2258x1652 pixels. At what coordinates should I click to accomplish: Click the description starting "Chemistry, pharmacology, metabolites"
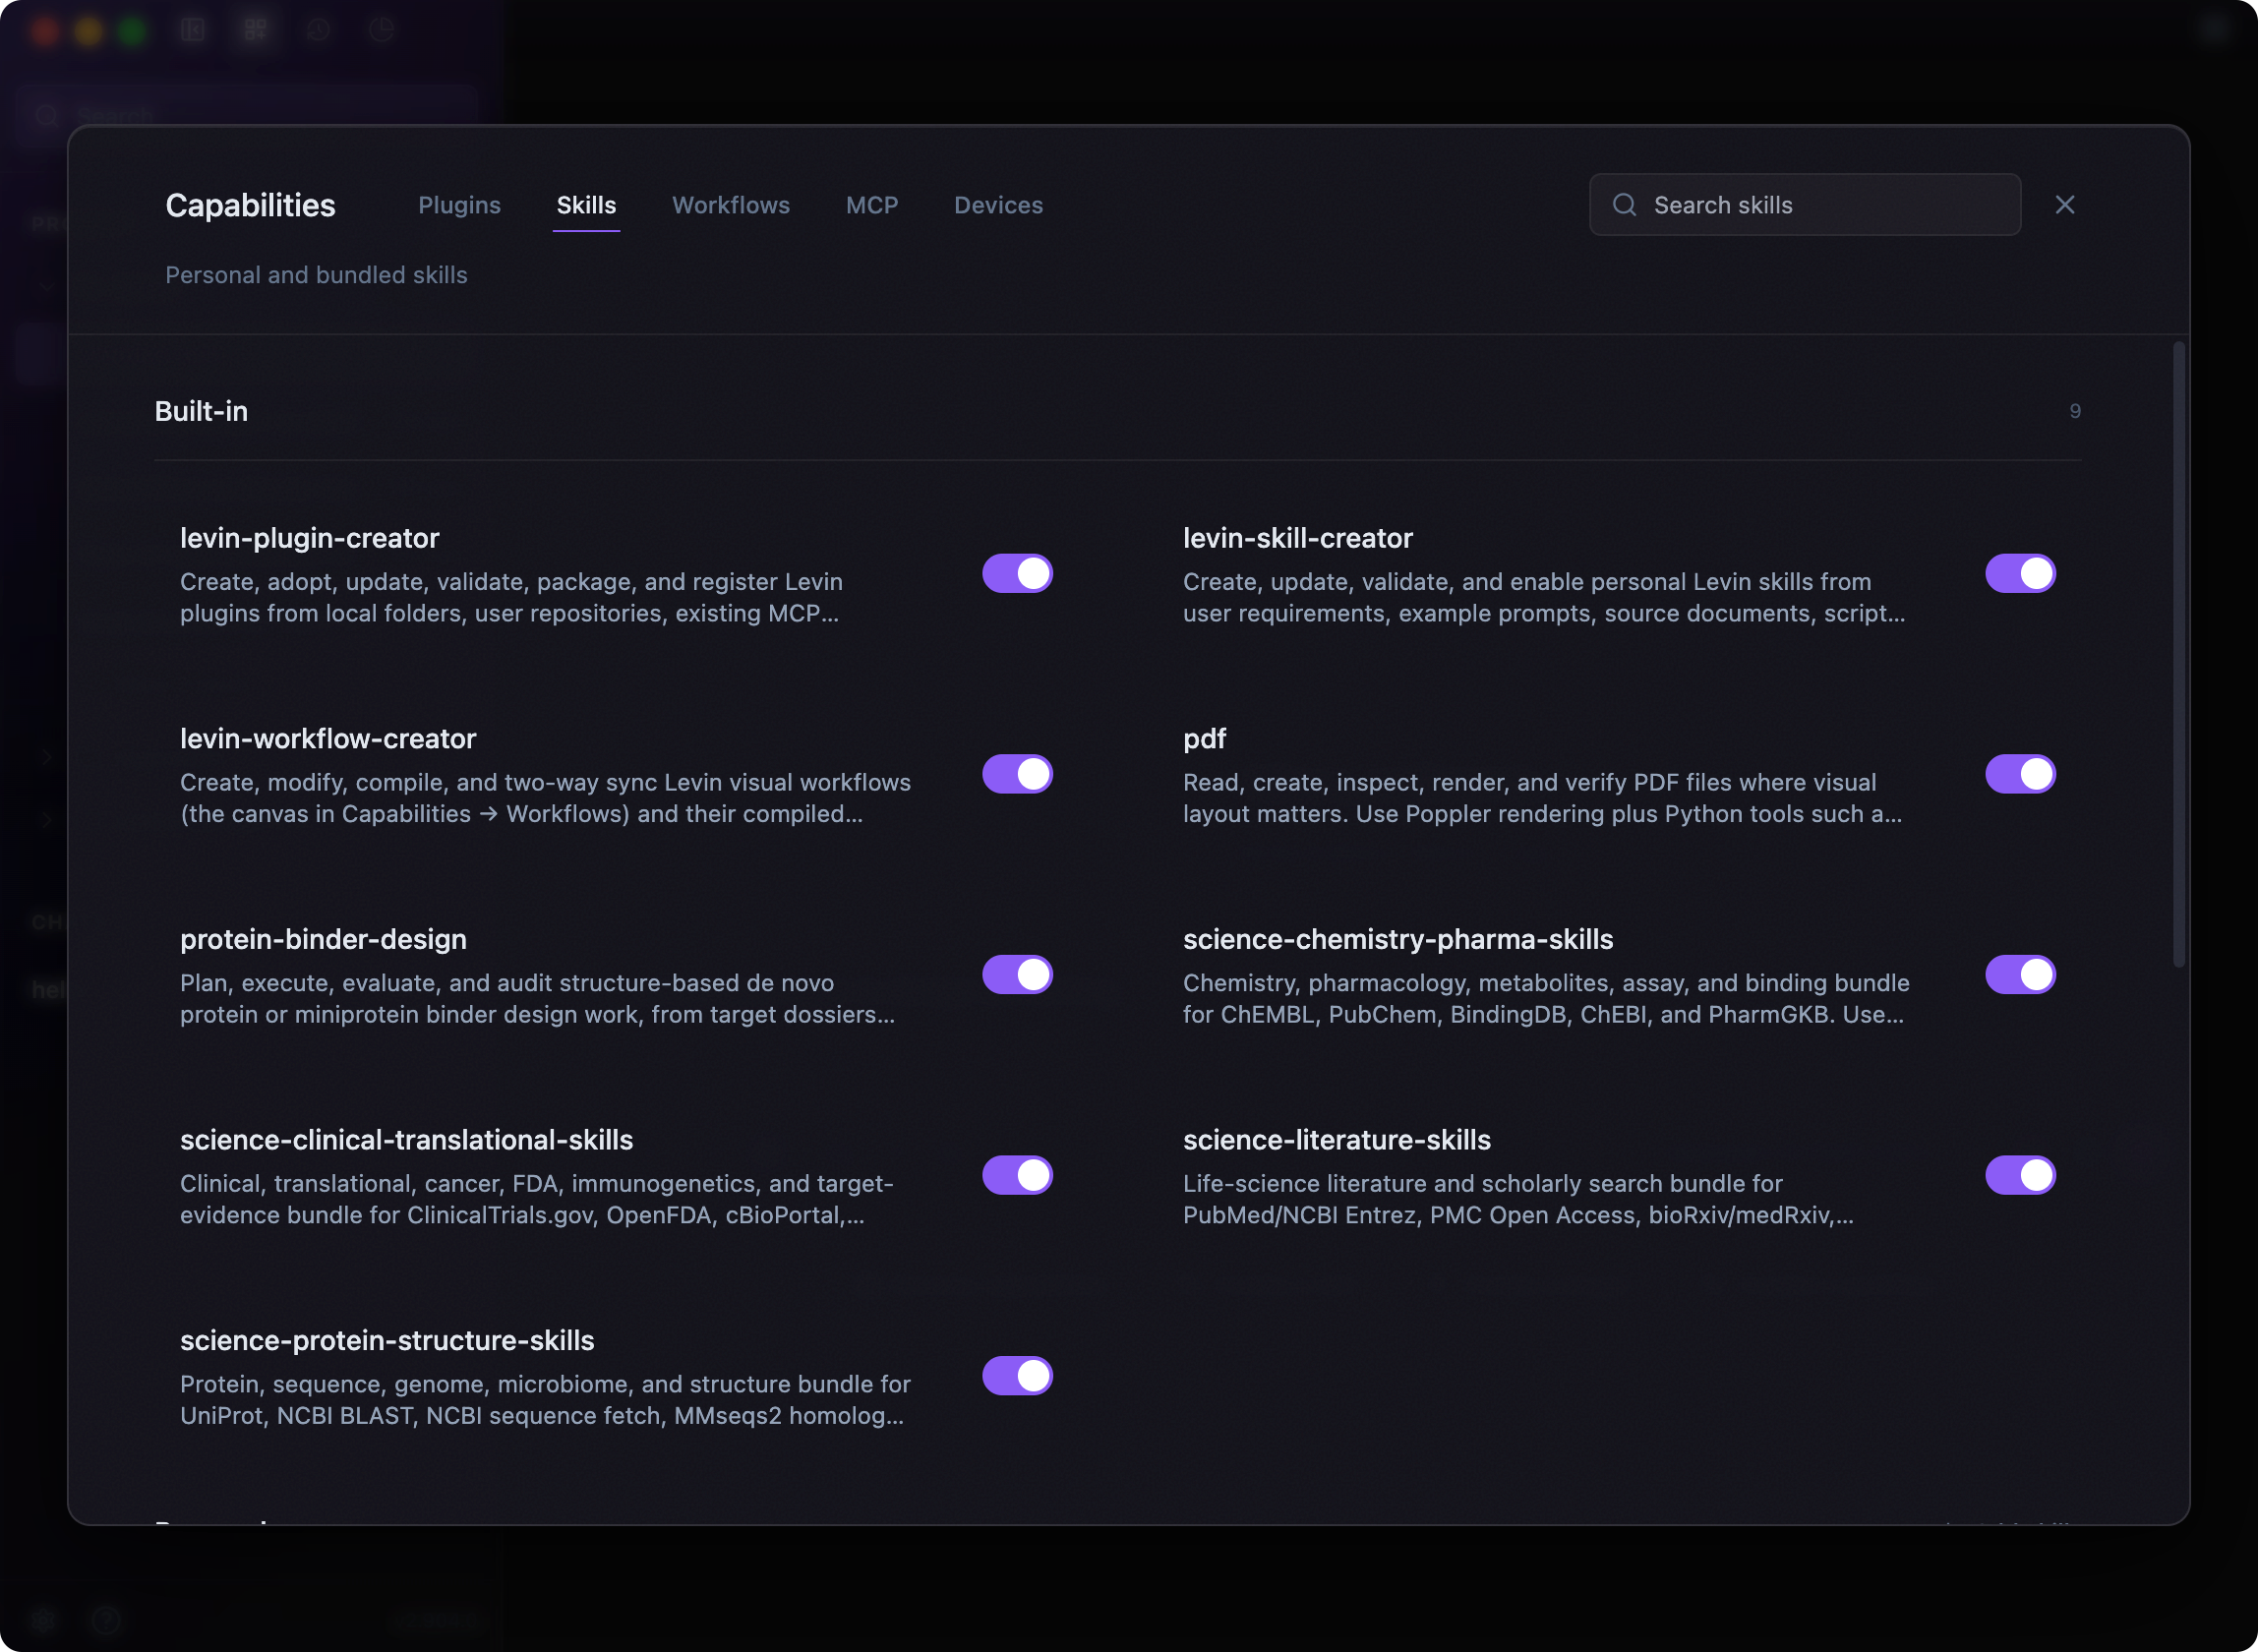coord(1546,998)
